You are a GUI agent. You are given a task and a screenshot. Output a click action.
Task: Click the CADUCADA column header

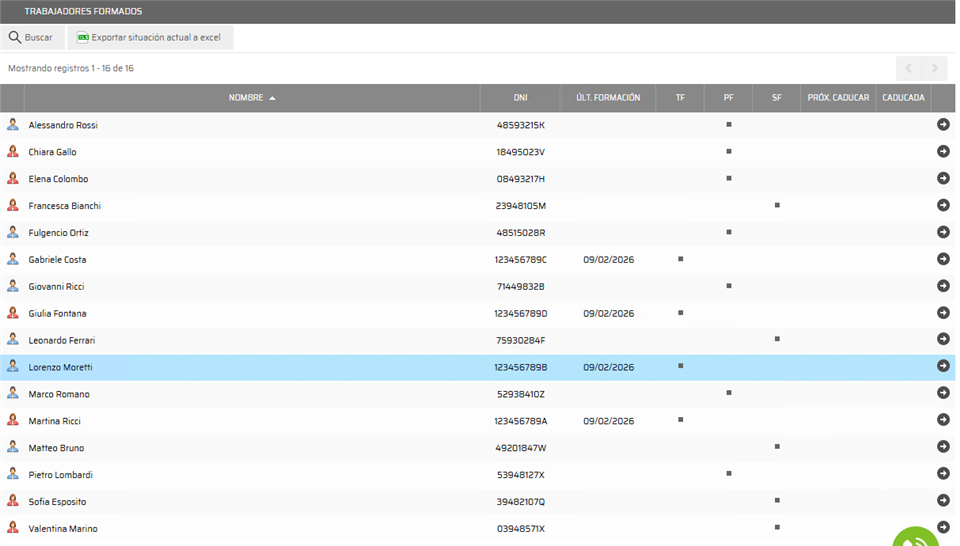click(x=904, y=98)
